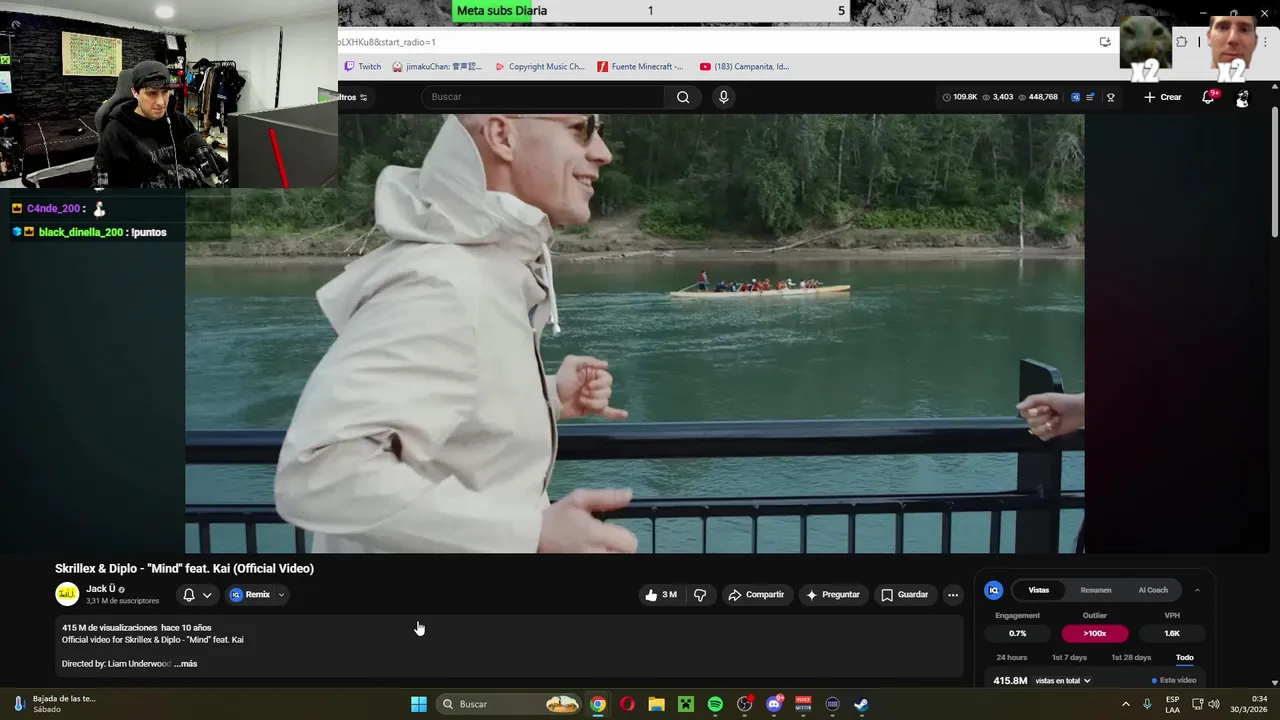Select the Resumen tab in vidIQ panel
The height and width of the screenshot is (720, 1280).
(1096, 590)
